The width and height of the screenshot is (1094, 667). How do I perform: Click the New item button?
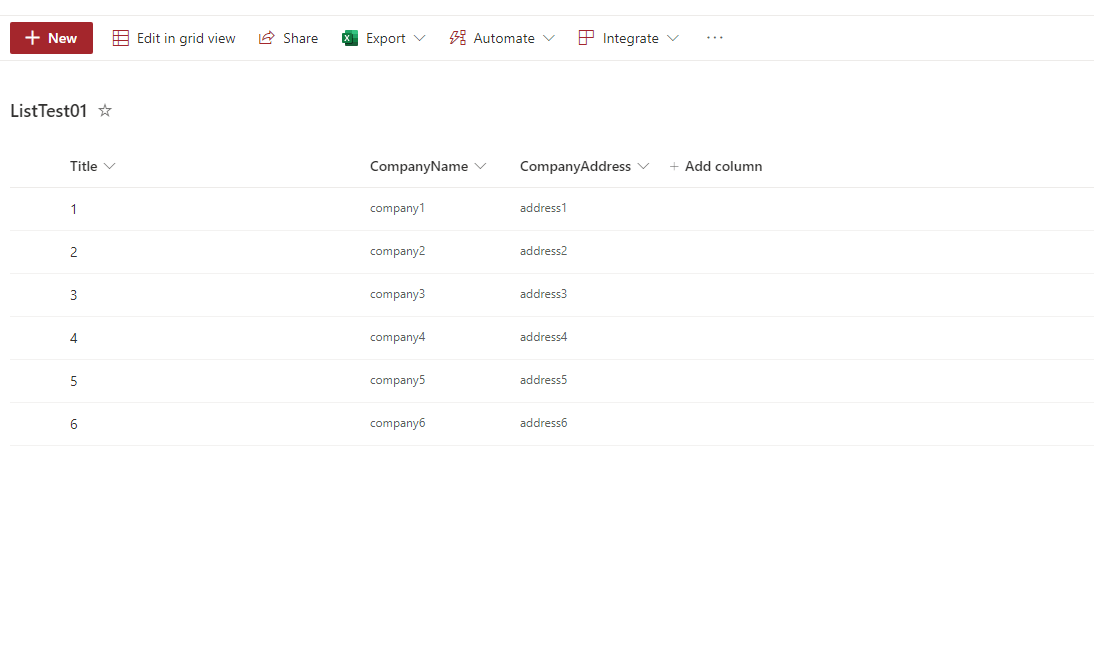pyautogui.click(x=51, y=38)
